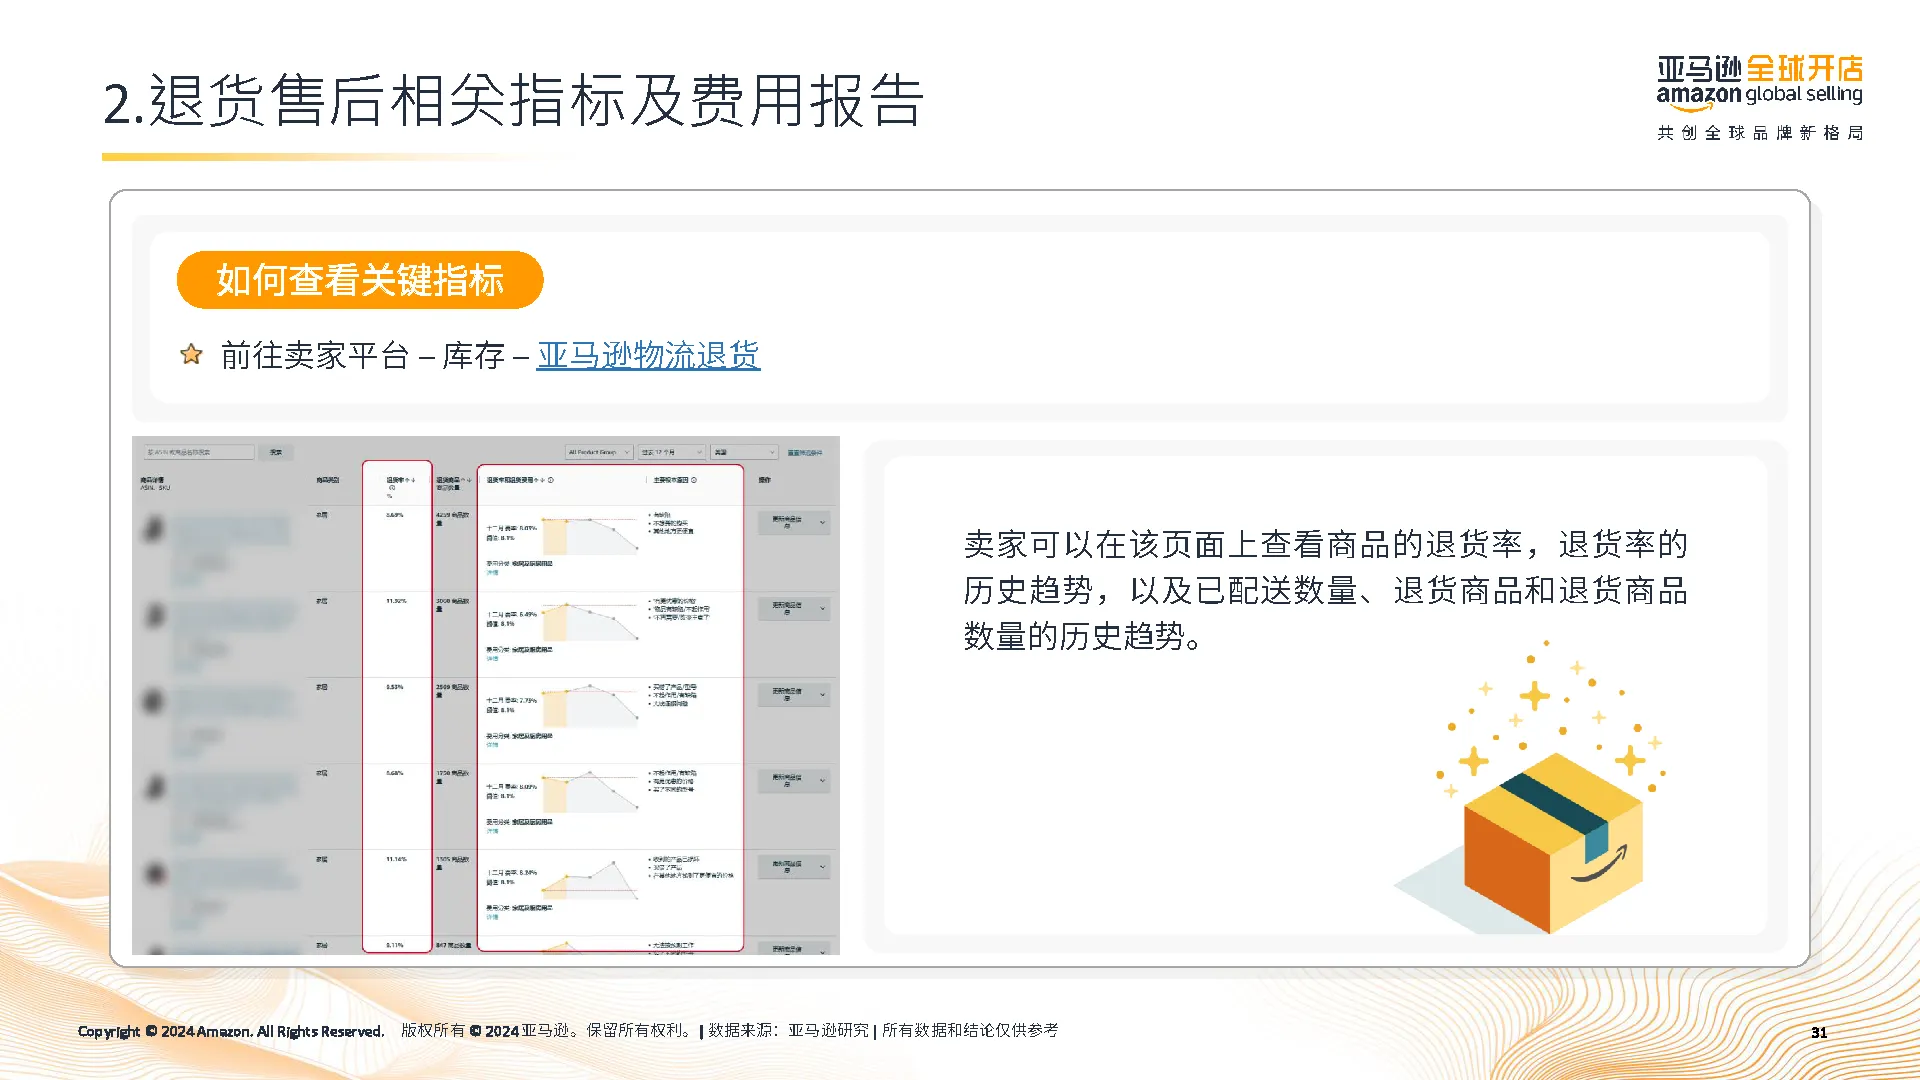Click the ASIN or product name search field
Image resolution: width=1920 pixels, height=1080 pixels.
click(197, 452)
